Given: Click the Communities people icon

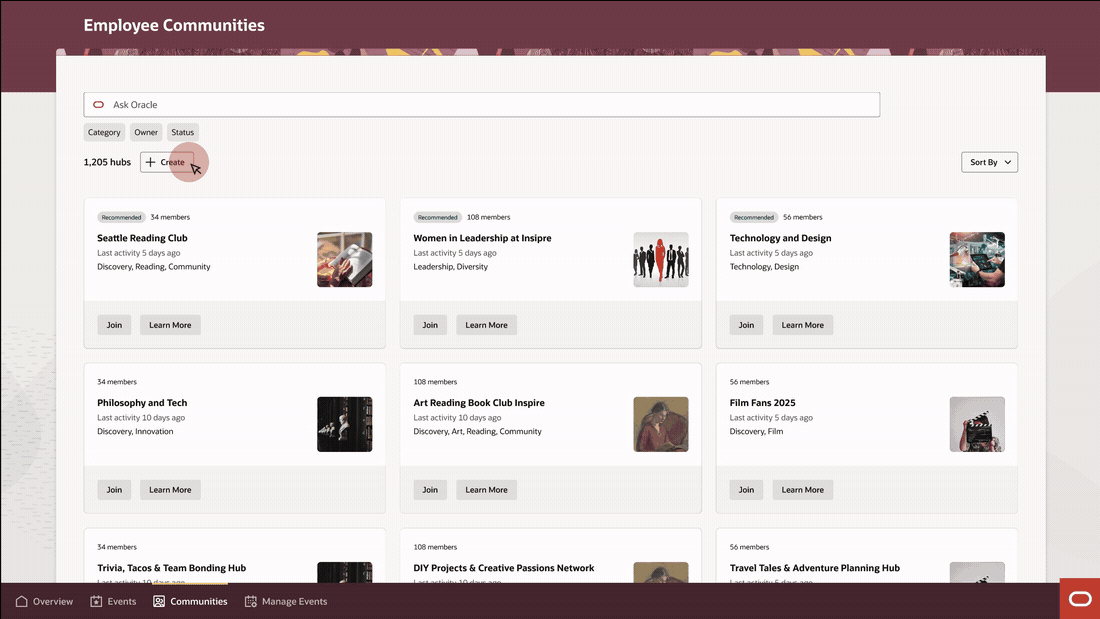Looking at the screenshot, I should click(159, 601).
